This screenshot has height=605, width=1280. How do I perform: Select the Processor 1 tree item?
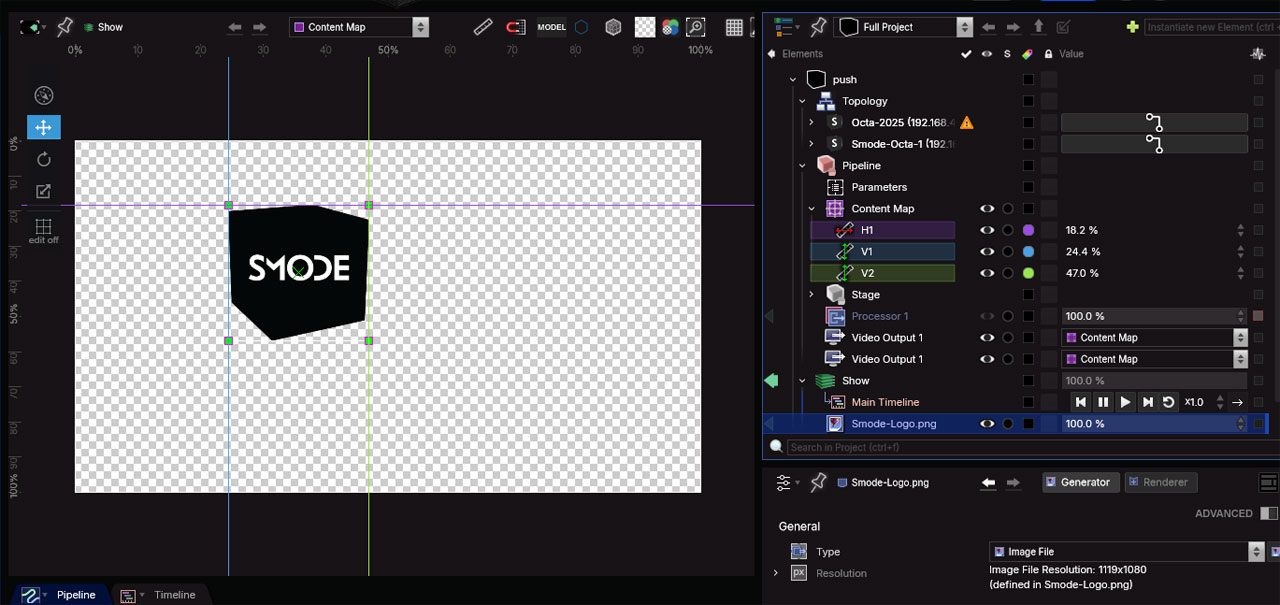880,316
